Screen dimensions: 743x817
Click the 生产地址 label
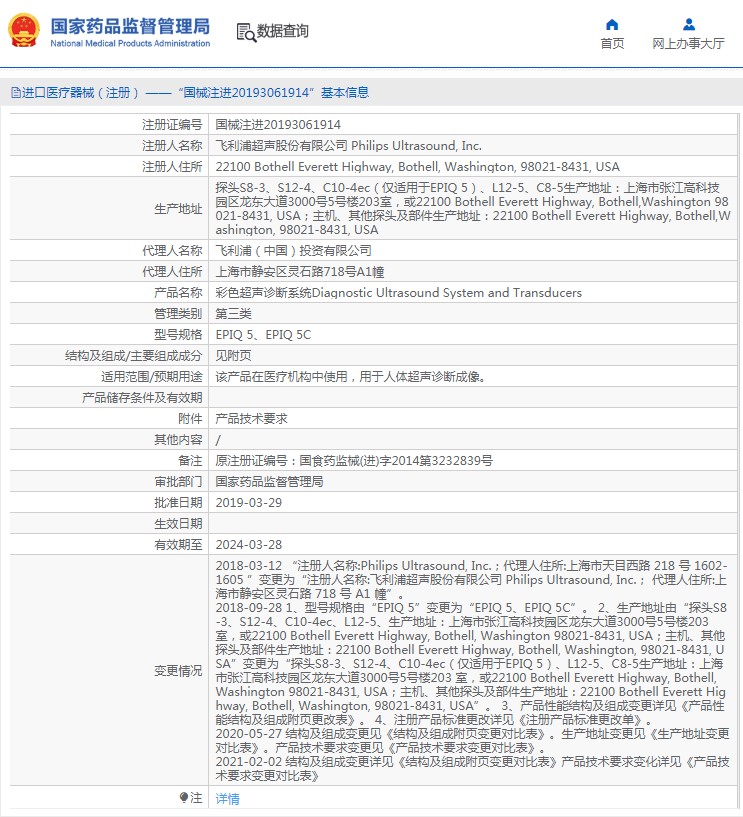click(178, 209)
